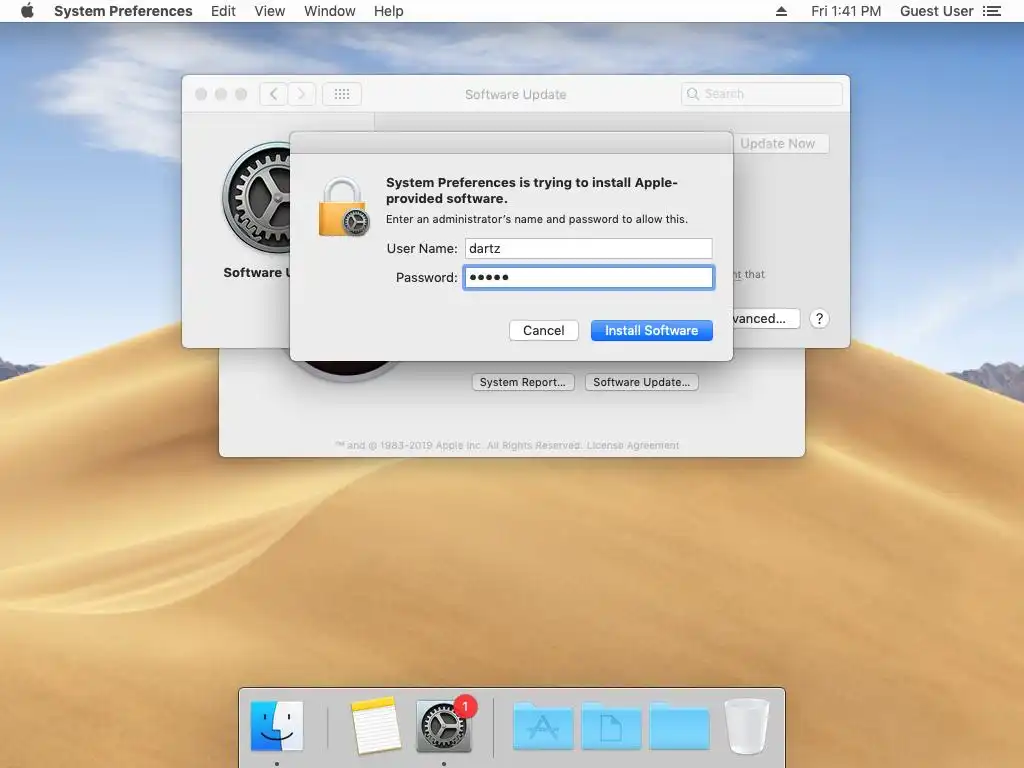
Task: Click the Search field in Software Update
Action: [761, 94]
